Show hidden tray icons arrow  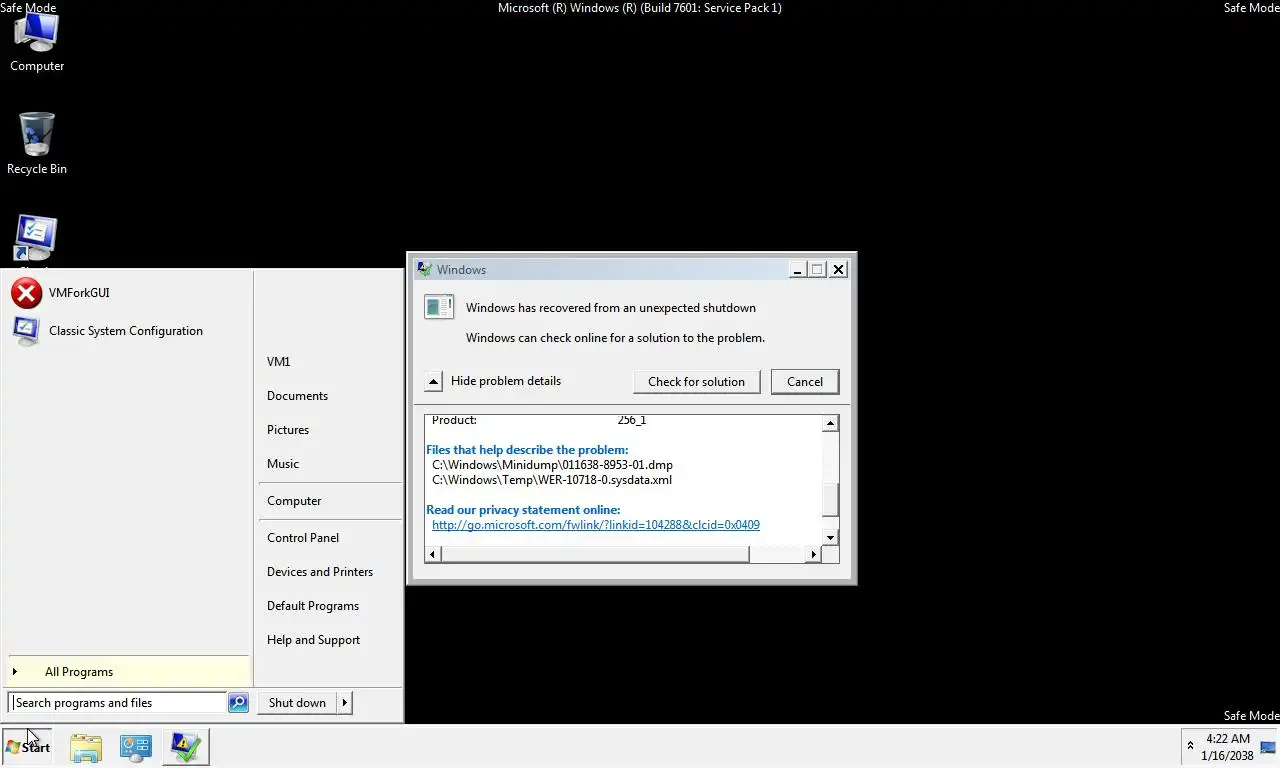pos(1190,747)
